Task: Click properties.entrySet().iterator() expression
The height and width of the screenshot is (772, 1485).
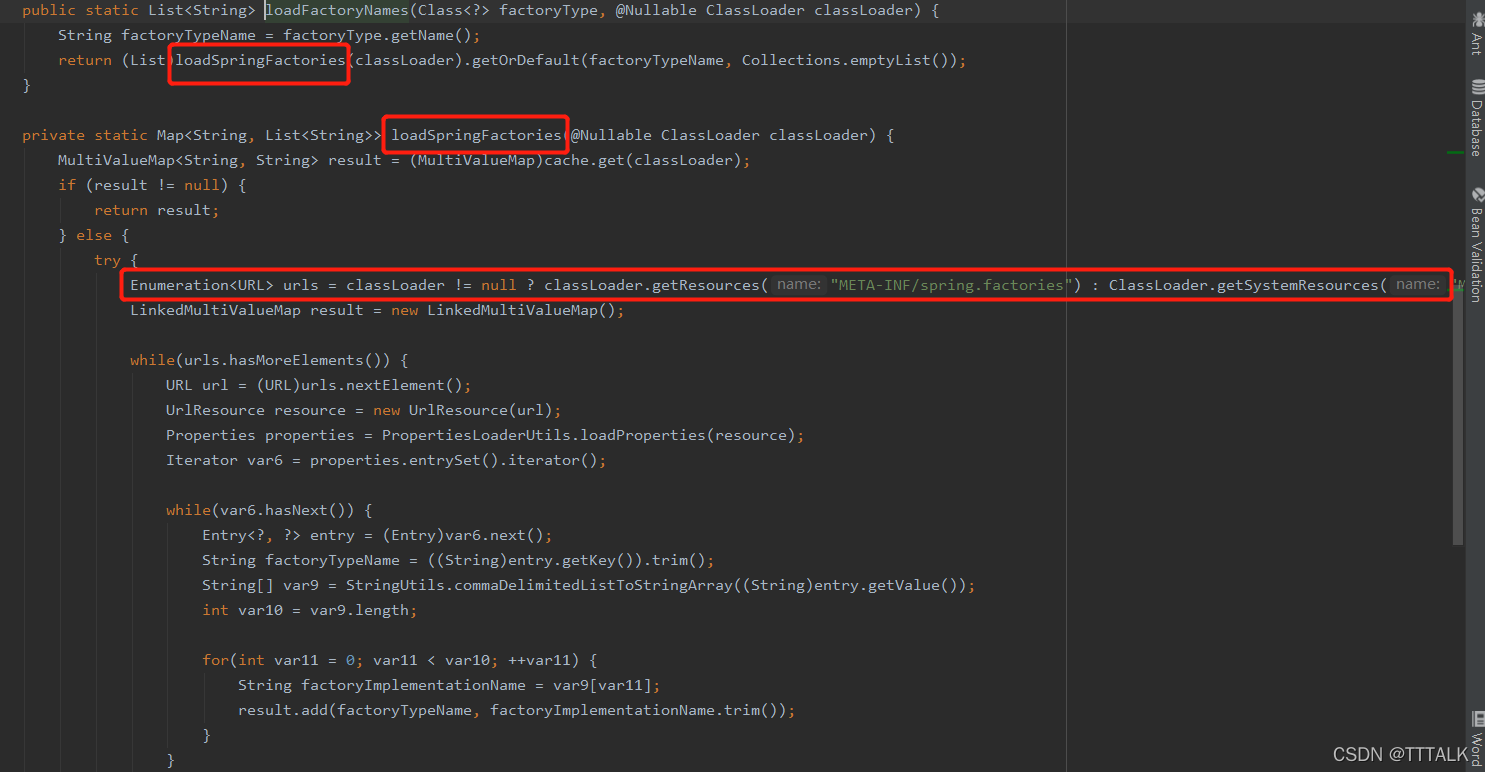Action: [454, 460]
